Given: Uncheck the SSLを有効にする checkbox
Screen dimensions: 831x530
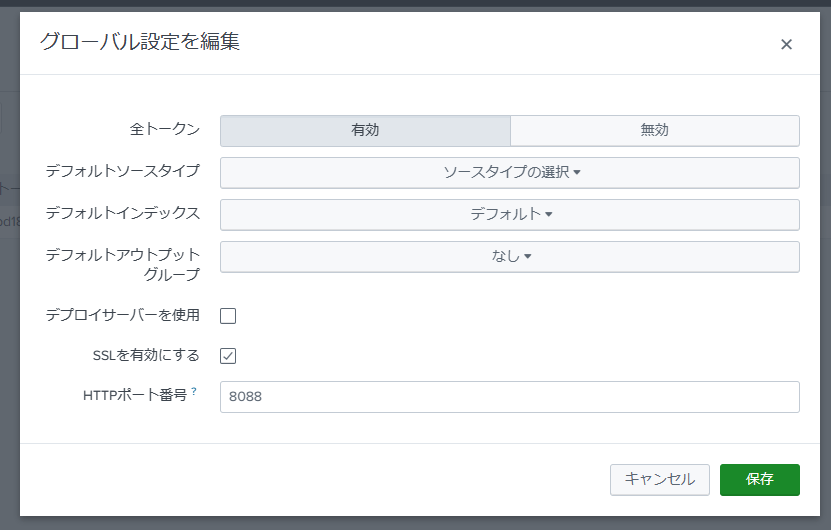Looking at the screenshot, I should [228, 356].
